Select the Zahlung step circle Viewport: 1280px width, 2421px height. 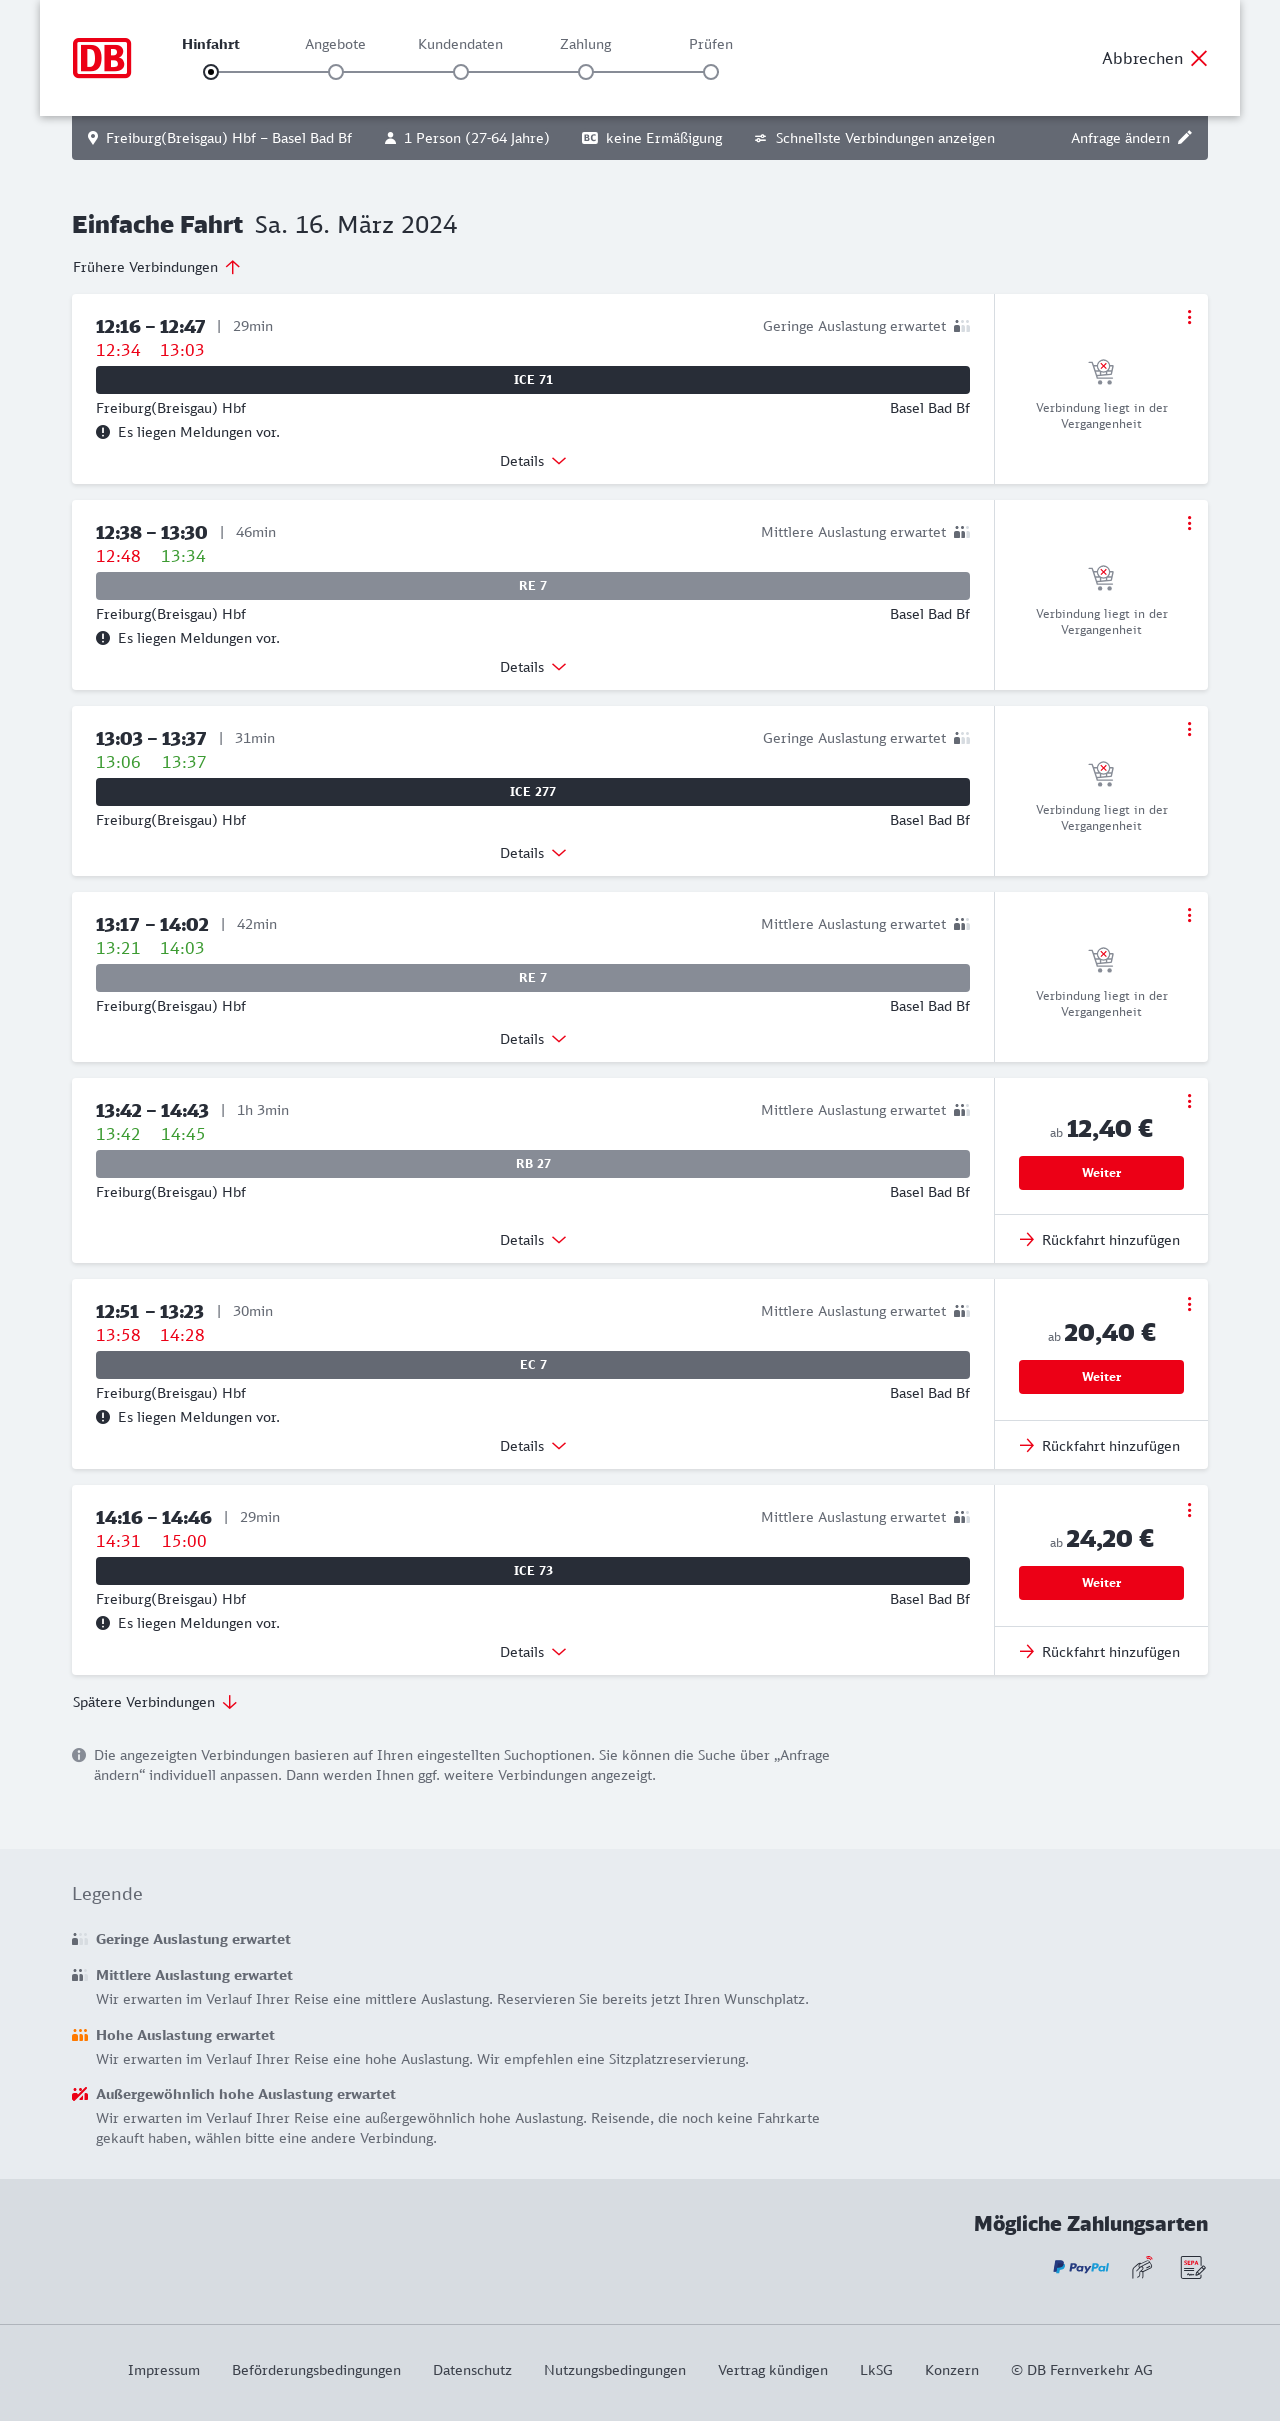coord(586,72)
